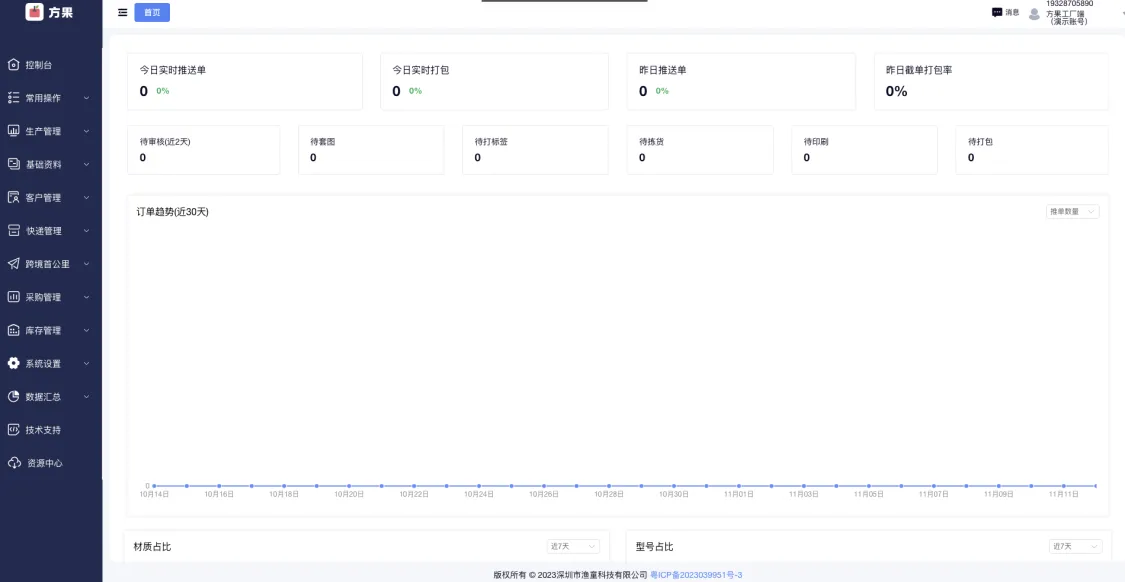The height and width of the screenshot is (582, 1125).
Task: Click the 数据汇总 pie chart icon
Action: [x=13, y=396]
